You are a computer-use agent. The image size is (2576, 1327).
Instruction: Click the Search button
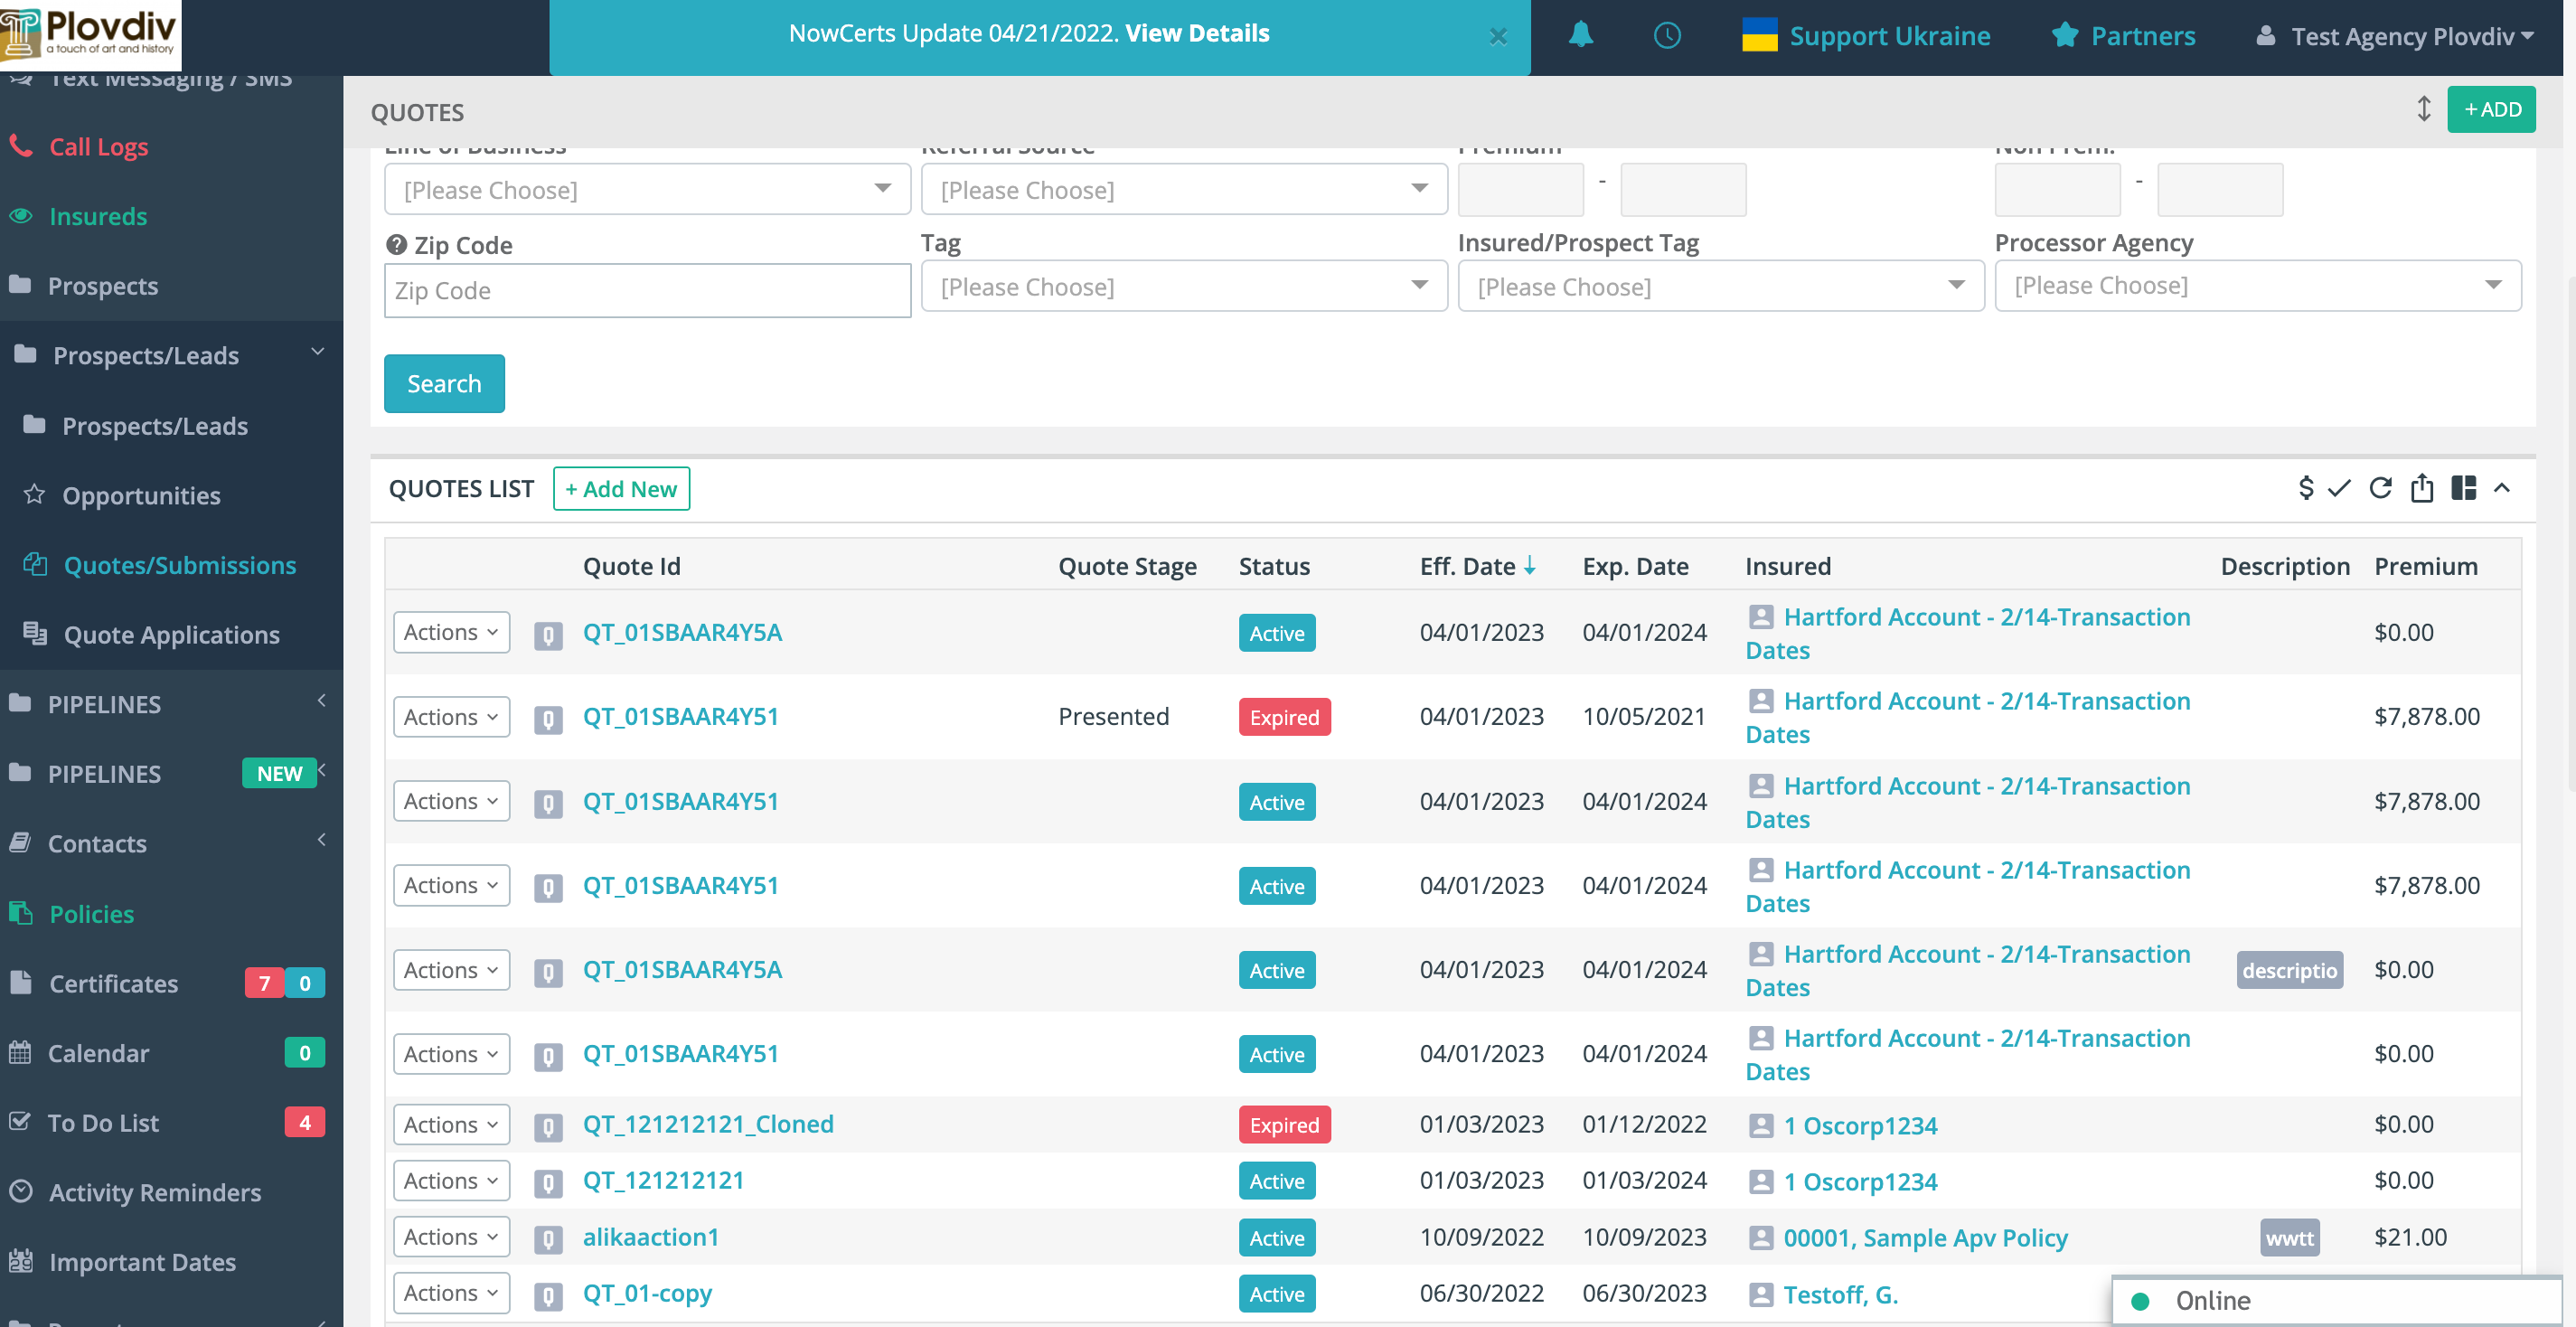point(444,383)
